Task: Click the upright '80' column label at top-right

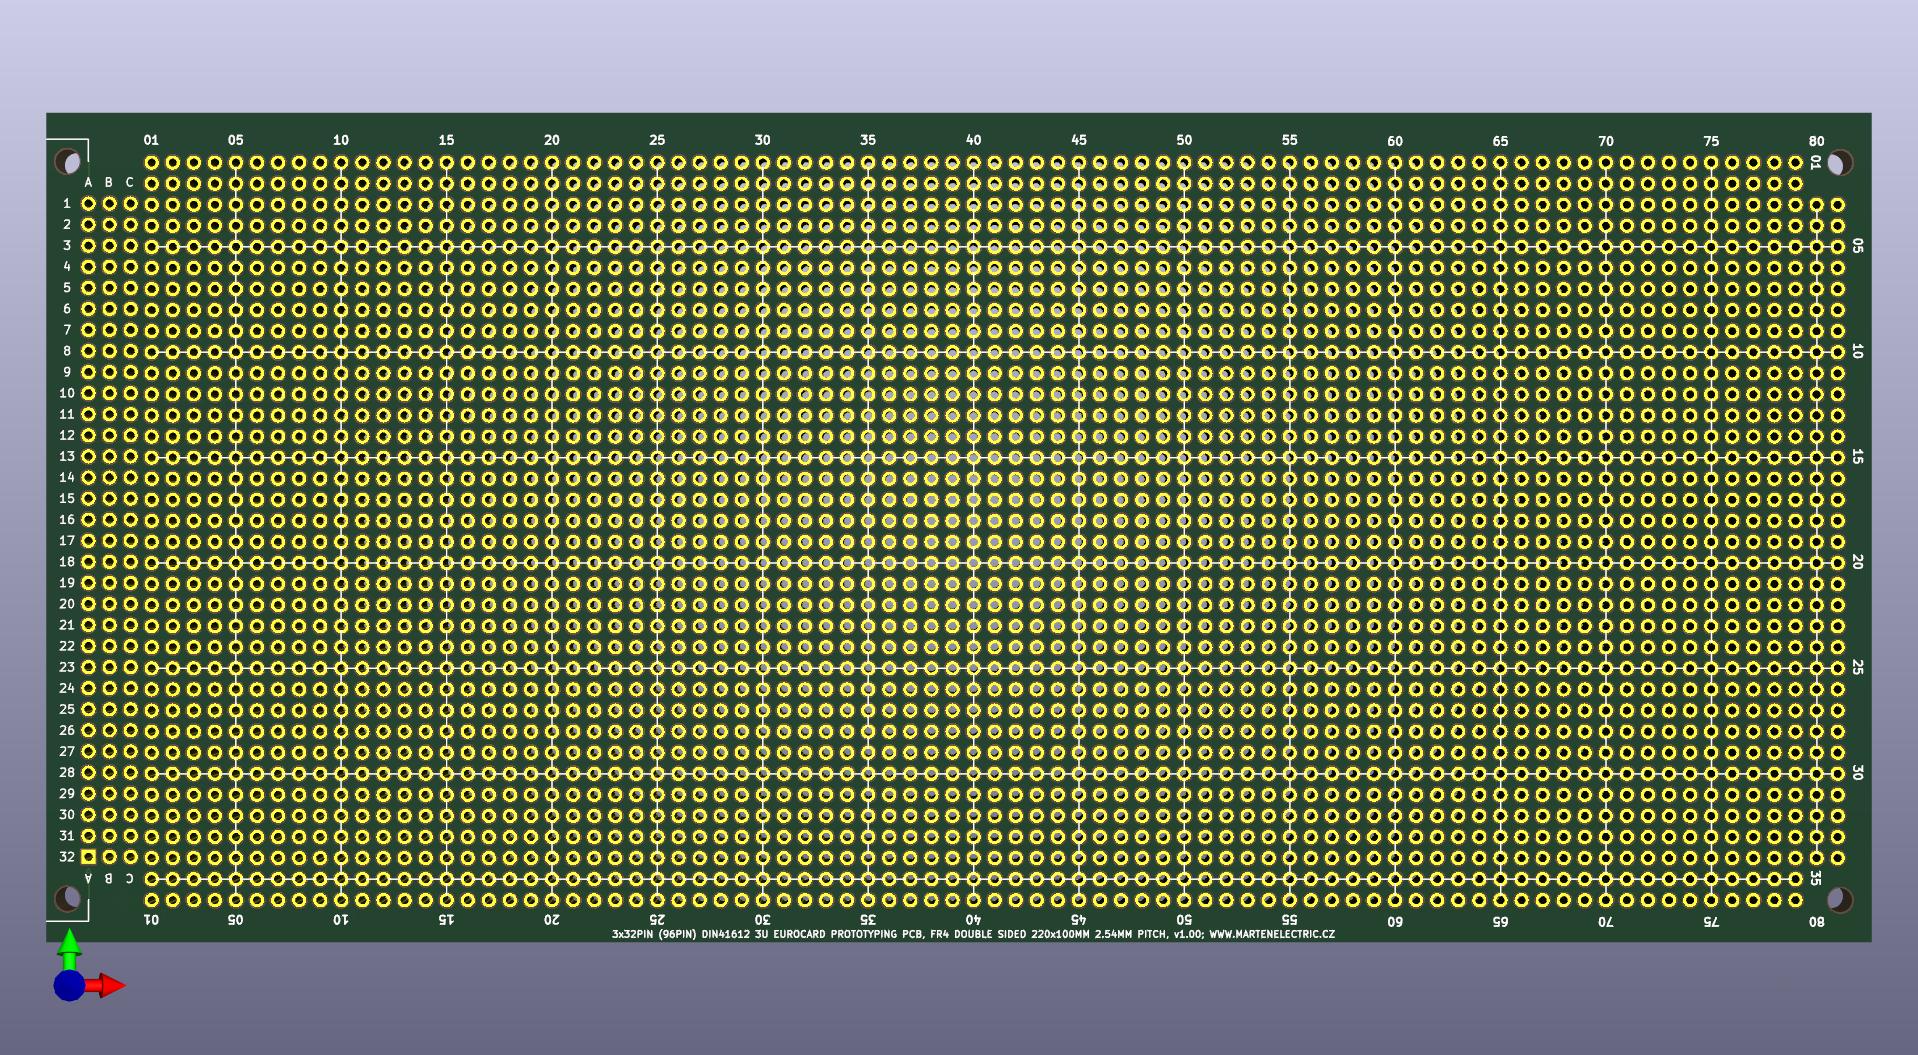Action: point(1816,141)
